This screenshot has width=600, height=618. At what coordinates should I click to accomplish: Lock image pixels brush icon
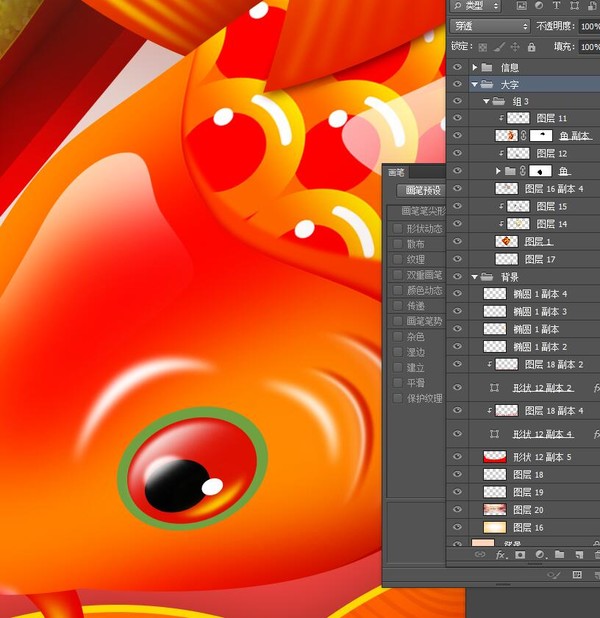point(499,47)
